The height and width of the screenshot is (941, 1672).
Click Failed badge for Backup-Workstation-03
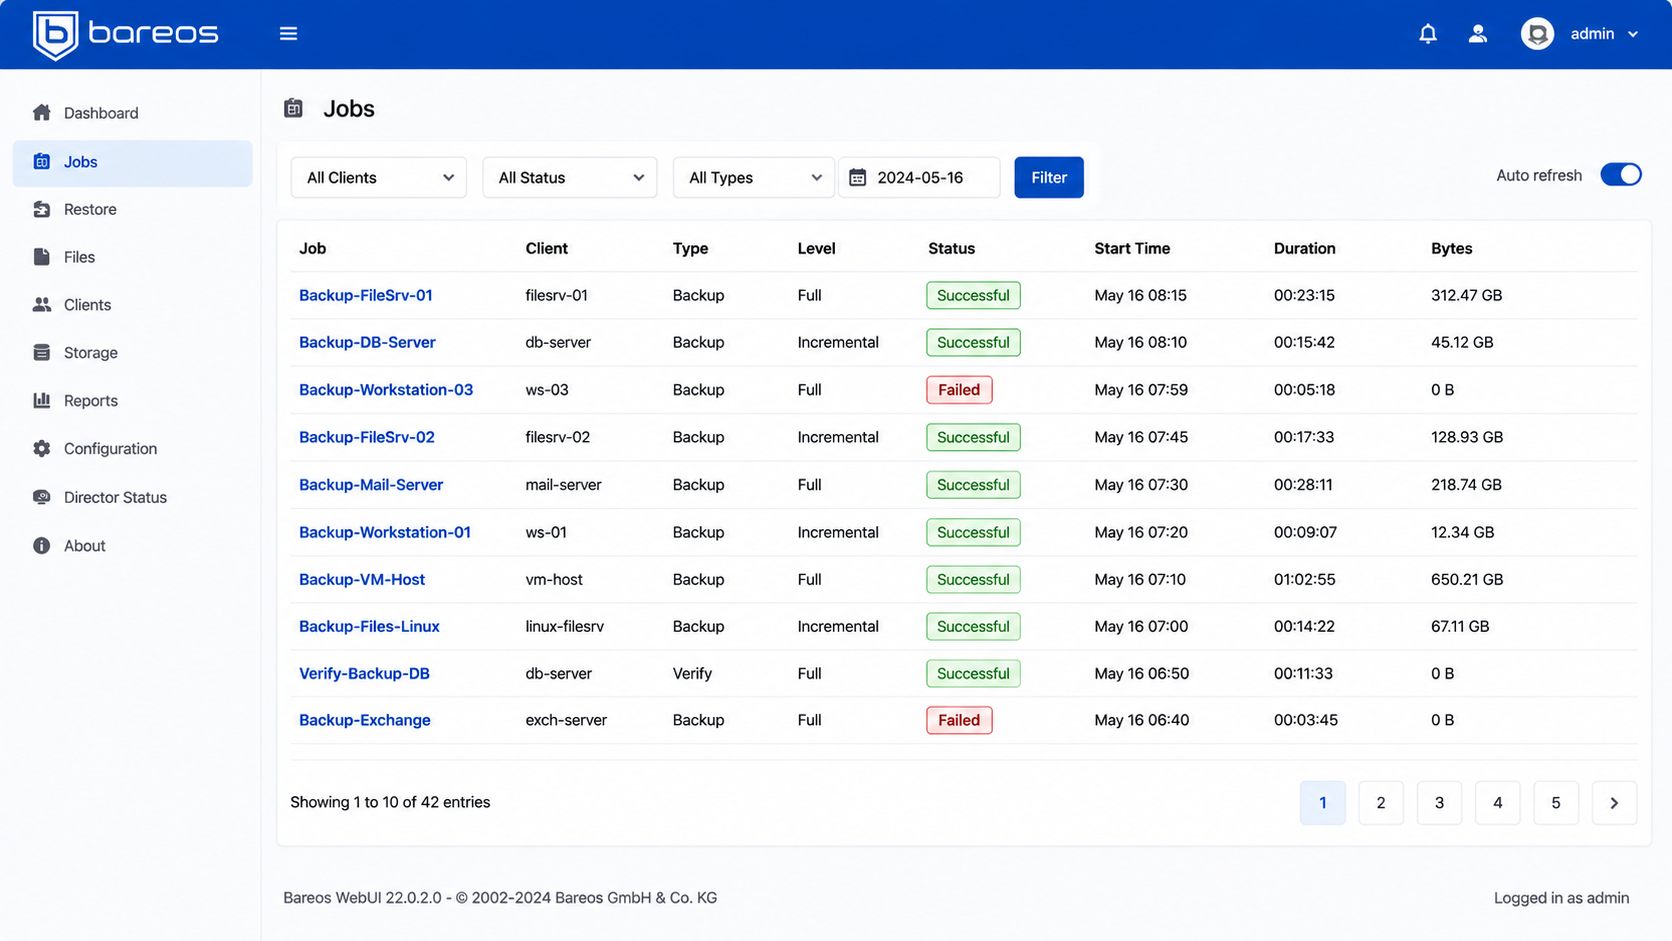pos(959,390)
